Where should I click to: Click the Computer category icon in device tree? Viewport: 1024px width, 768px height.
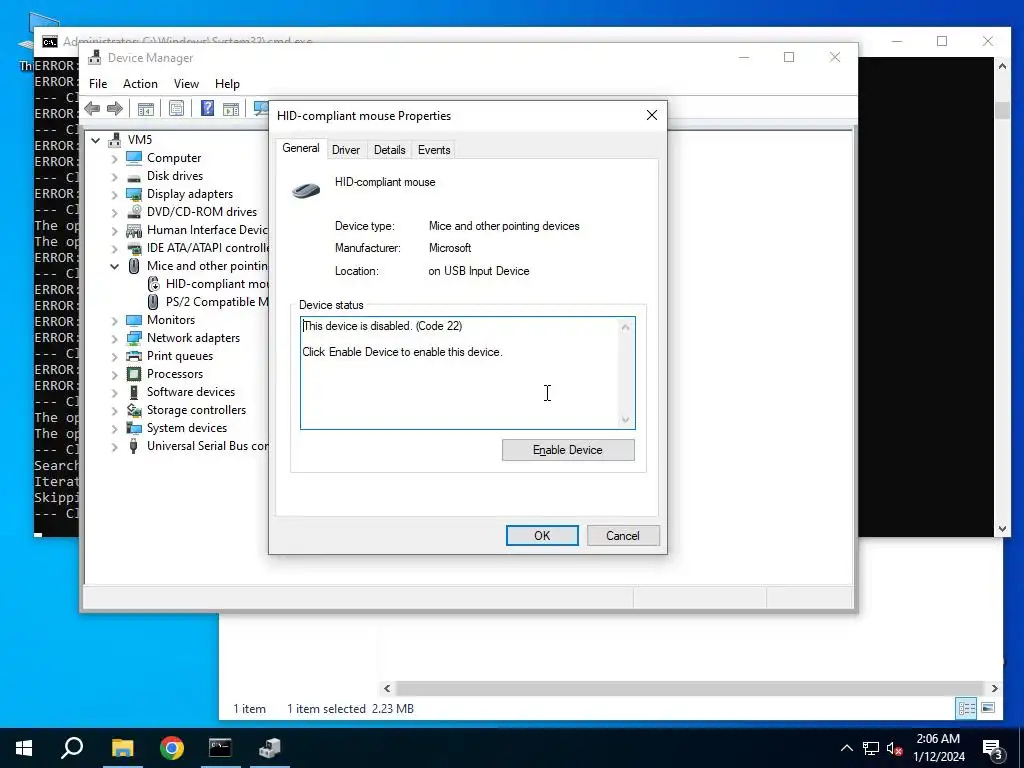(134, 158)
